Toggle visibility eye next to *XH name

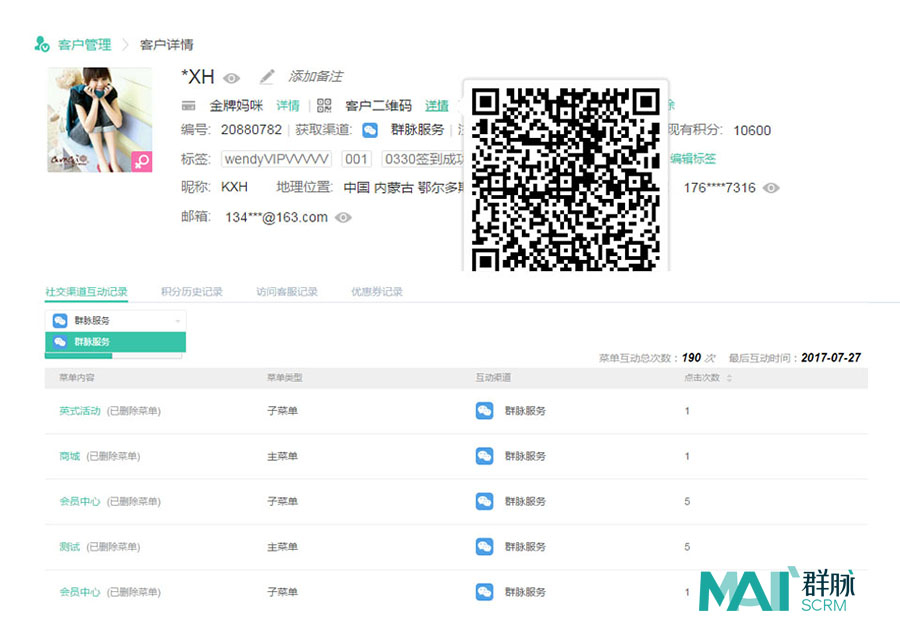tap(231, 78)
